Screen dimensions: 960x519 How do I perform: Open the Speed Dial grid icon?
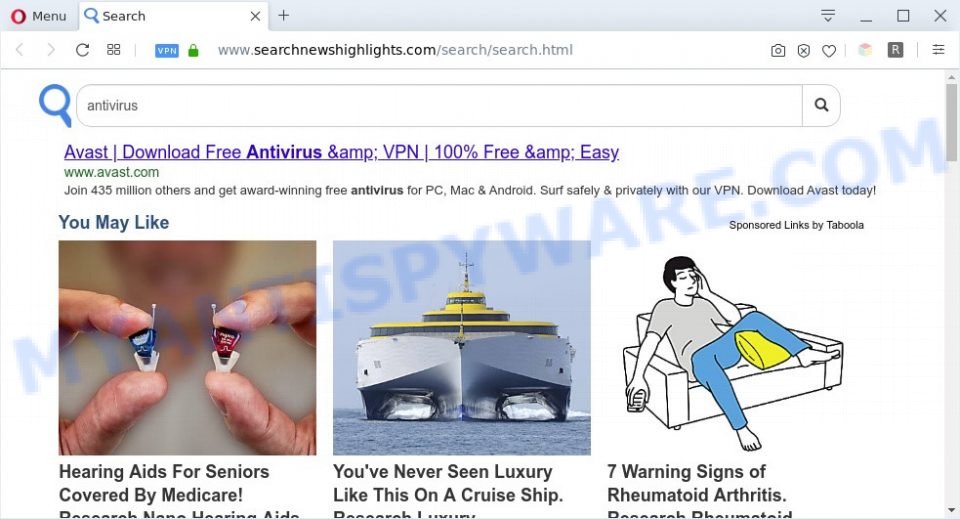114,50
